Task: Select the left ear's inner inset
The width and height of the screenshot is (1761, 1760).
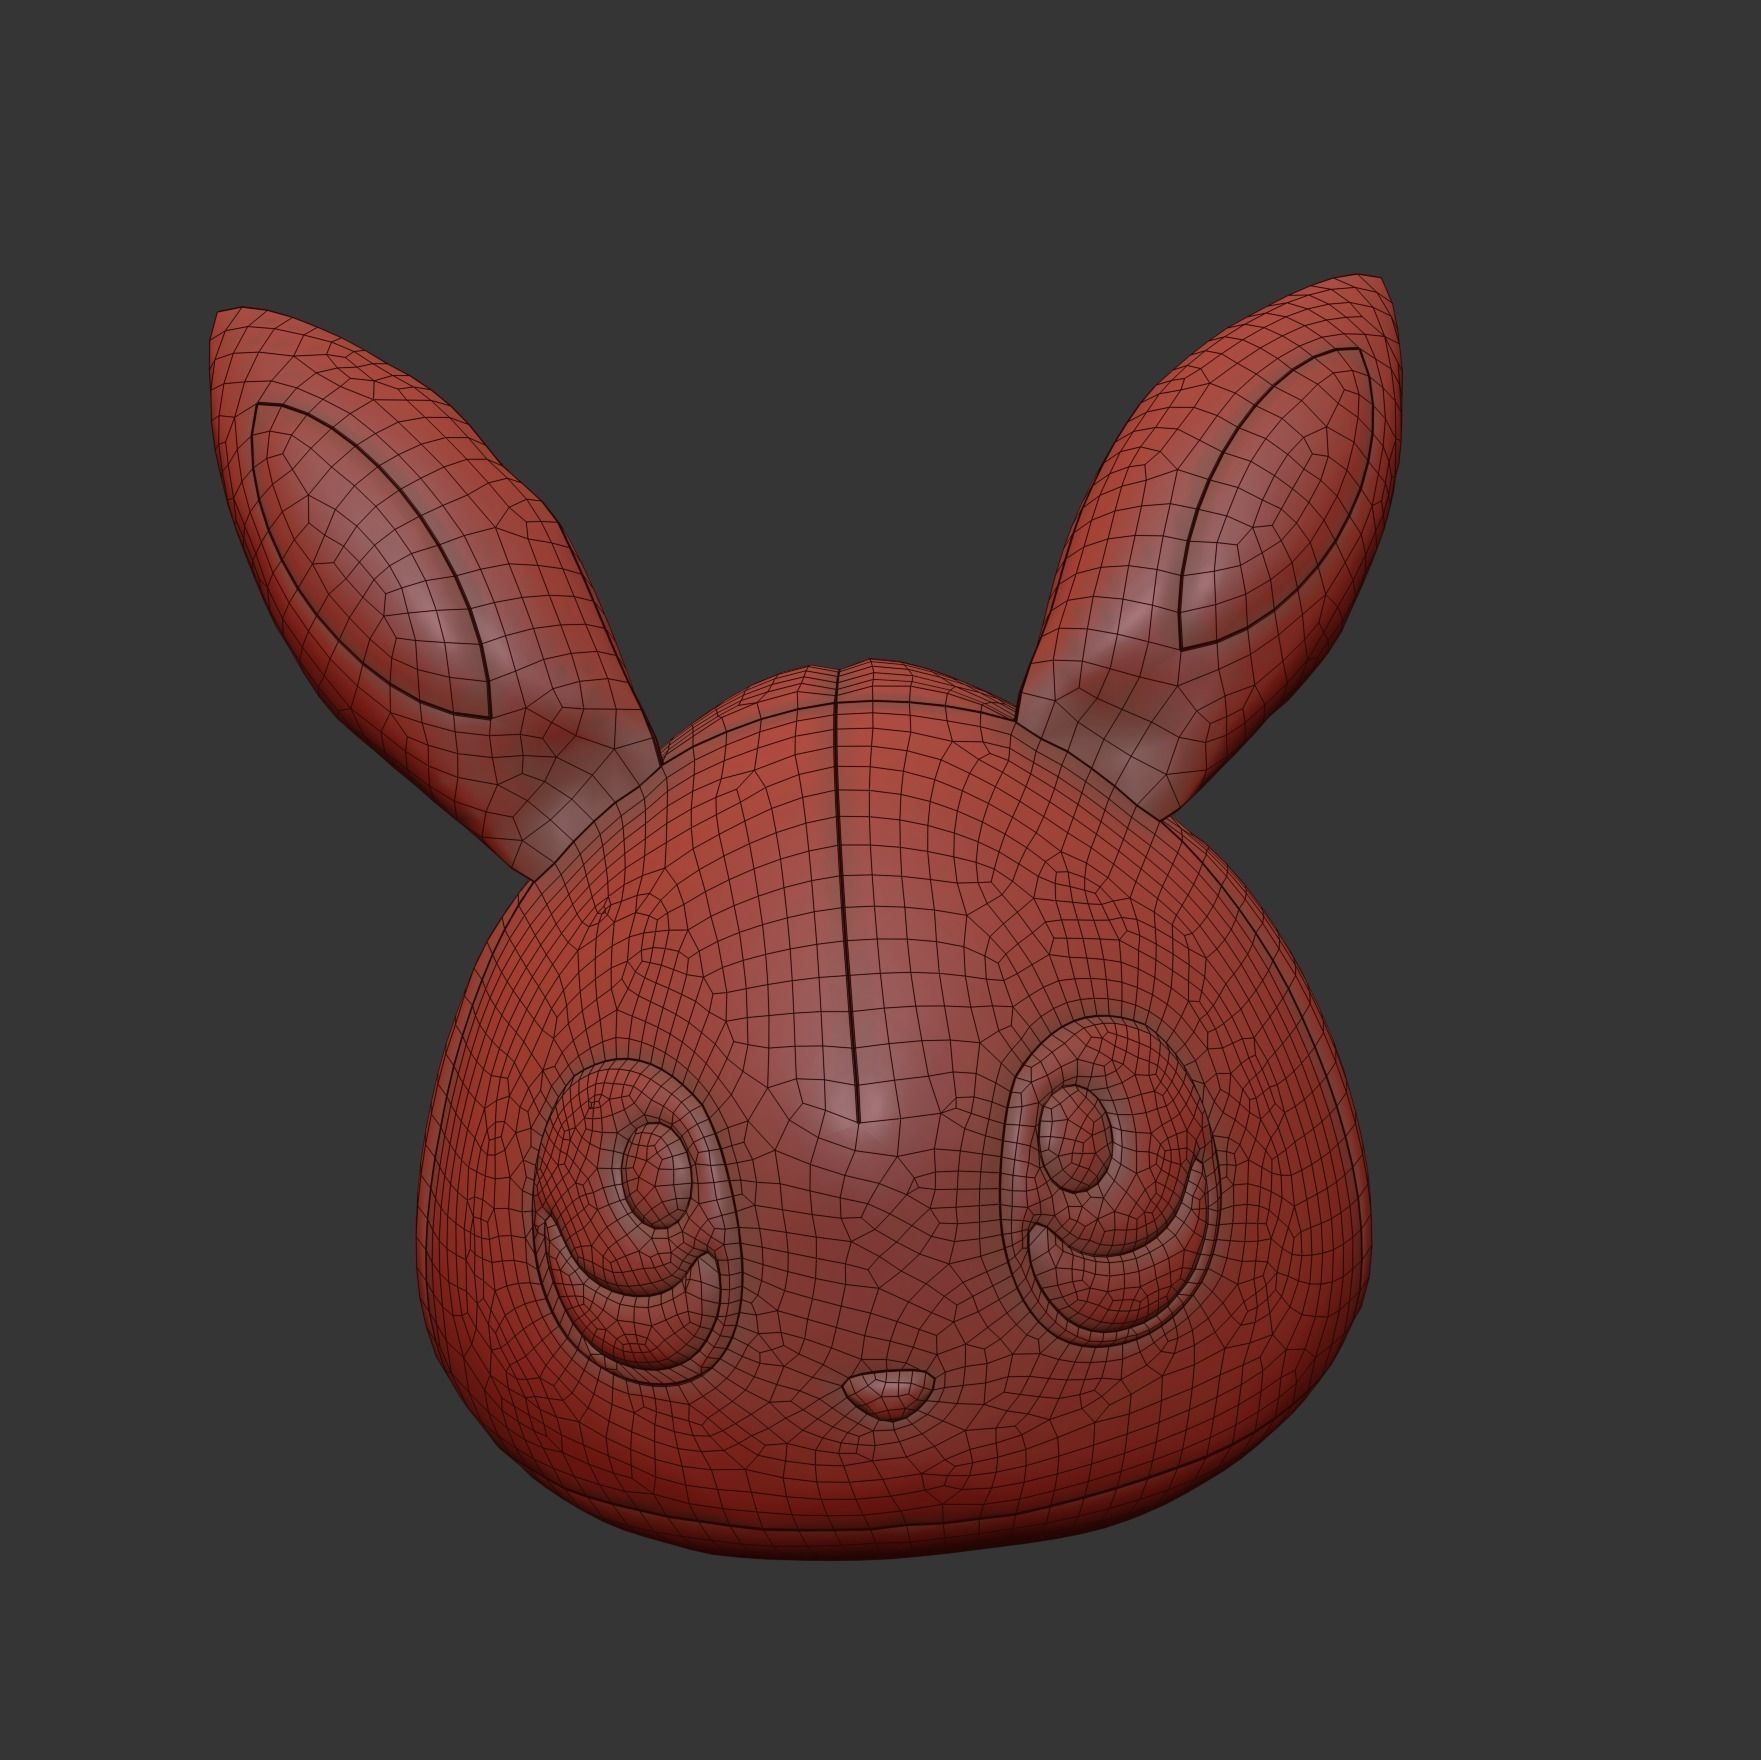Action: [x=371, y=560]
